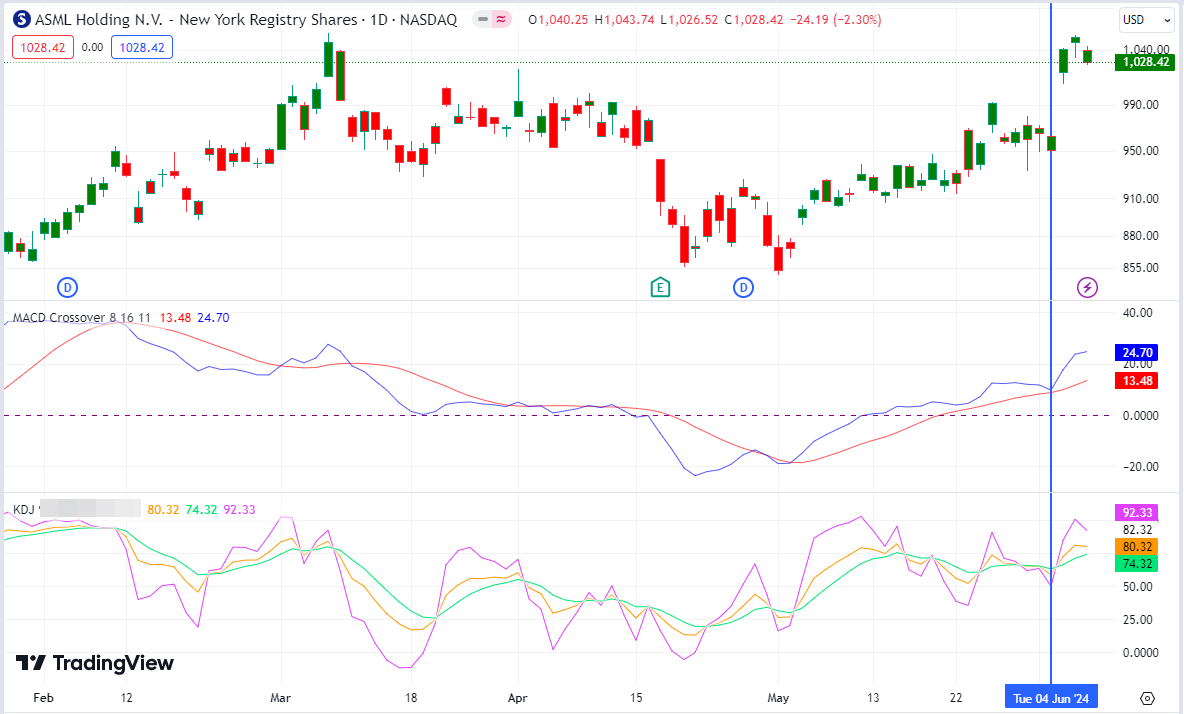Open the earnings E marker in April

click(660, 288)
